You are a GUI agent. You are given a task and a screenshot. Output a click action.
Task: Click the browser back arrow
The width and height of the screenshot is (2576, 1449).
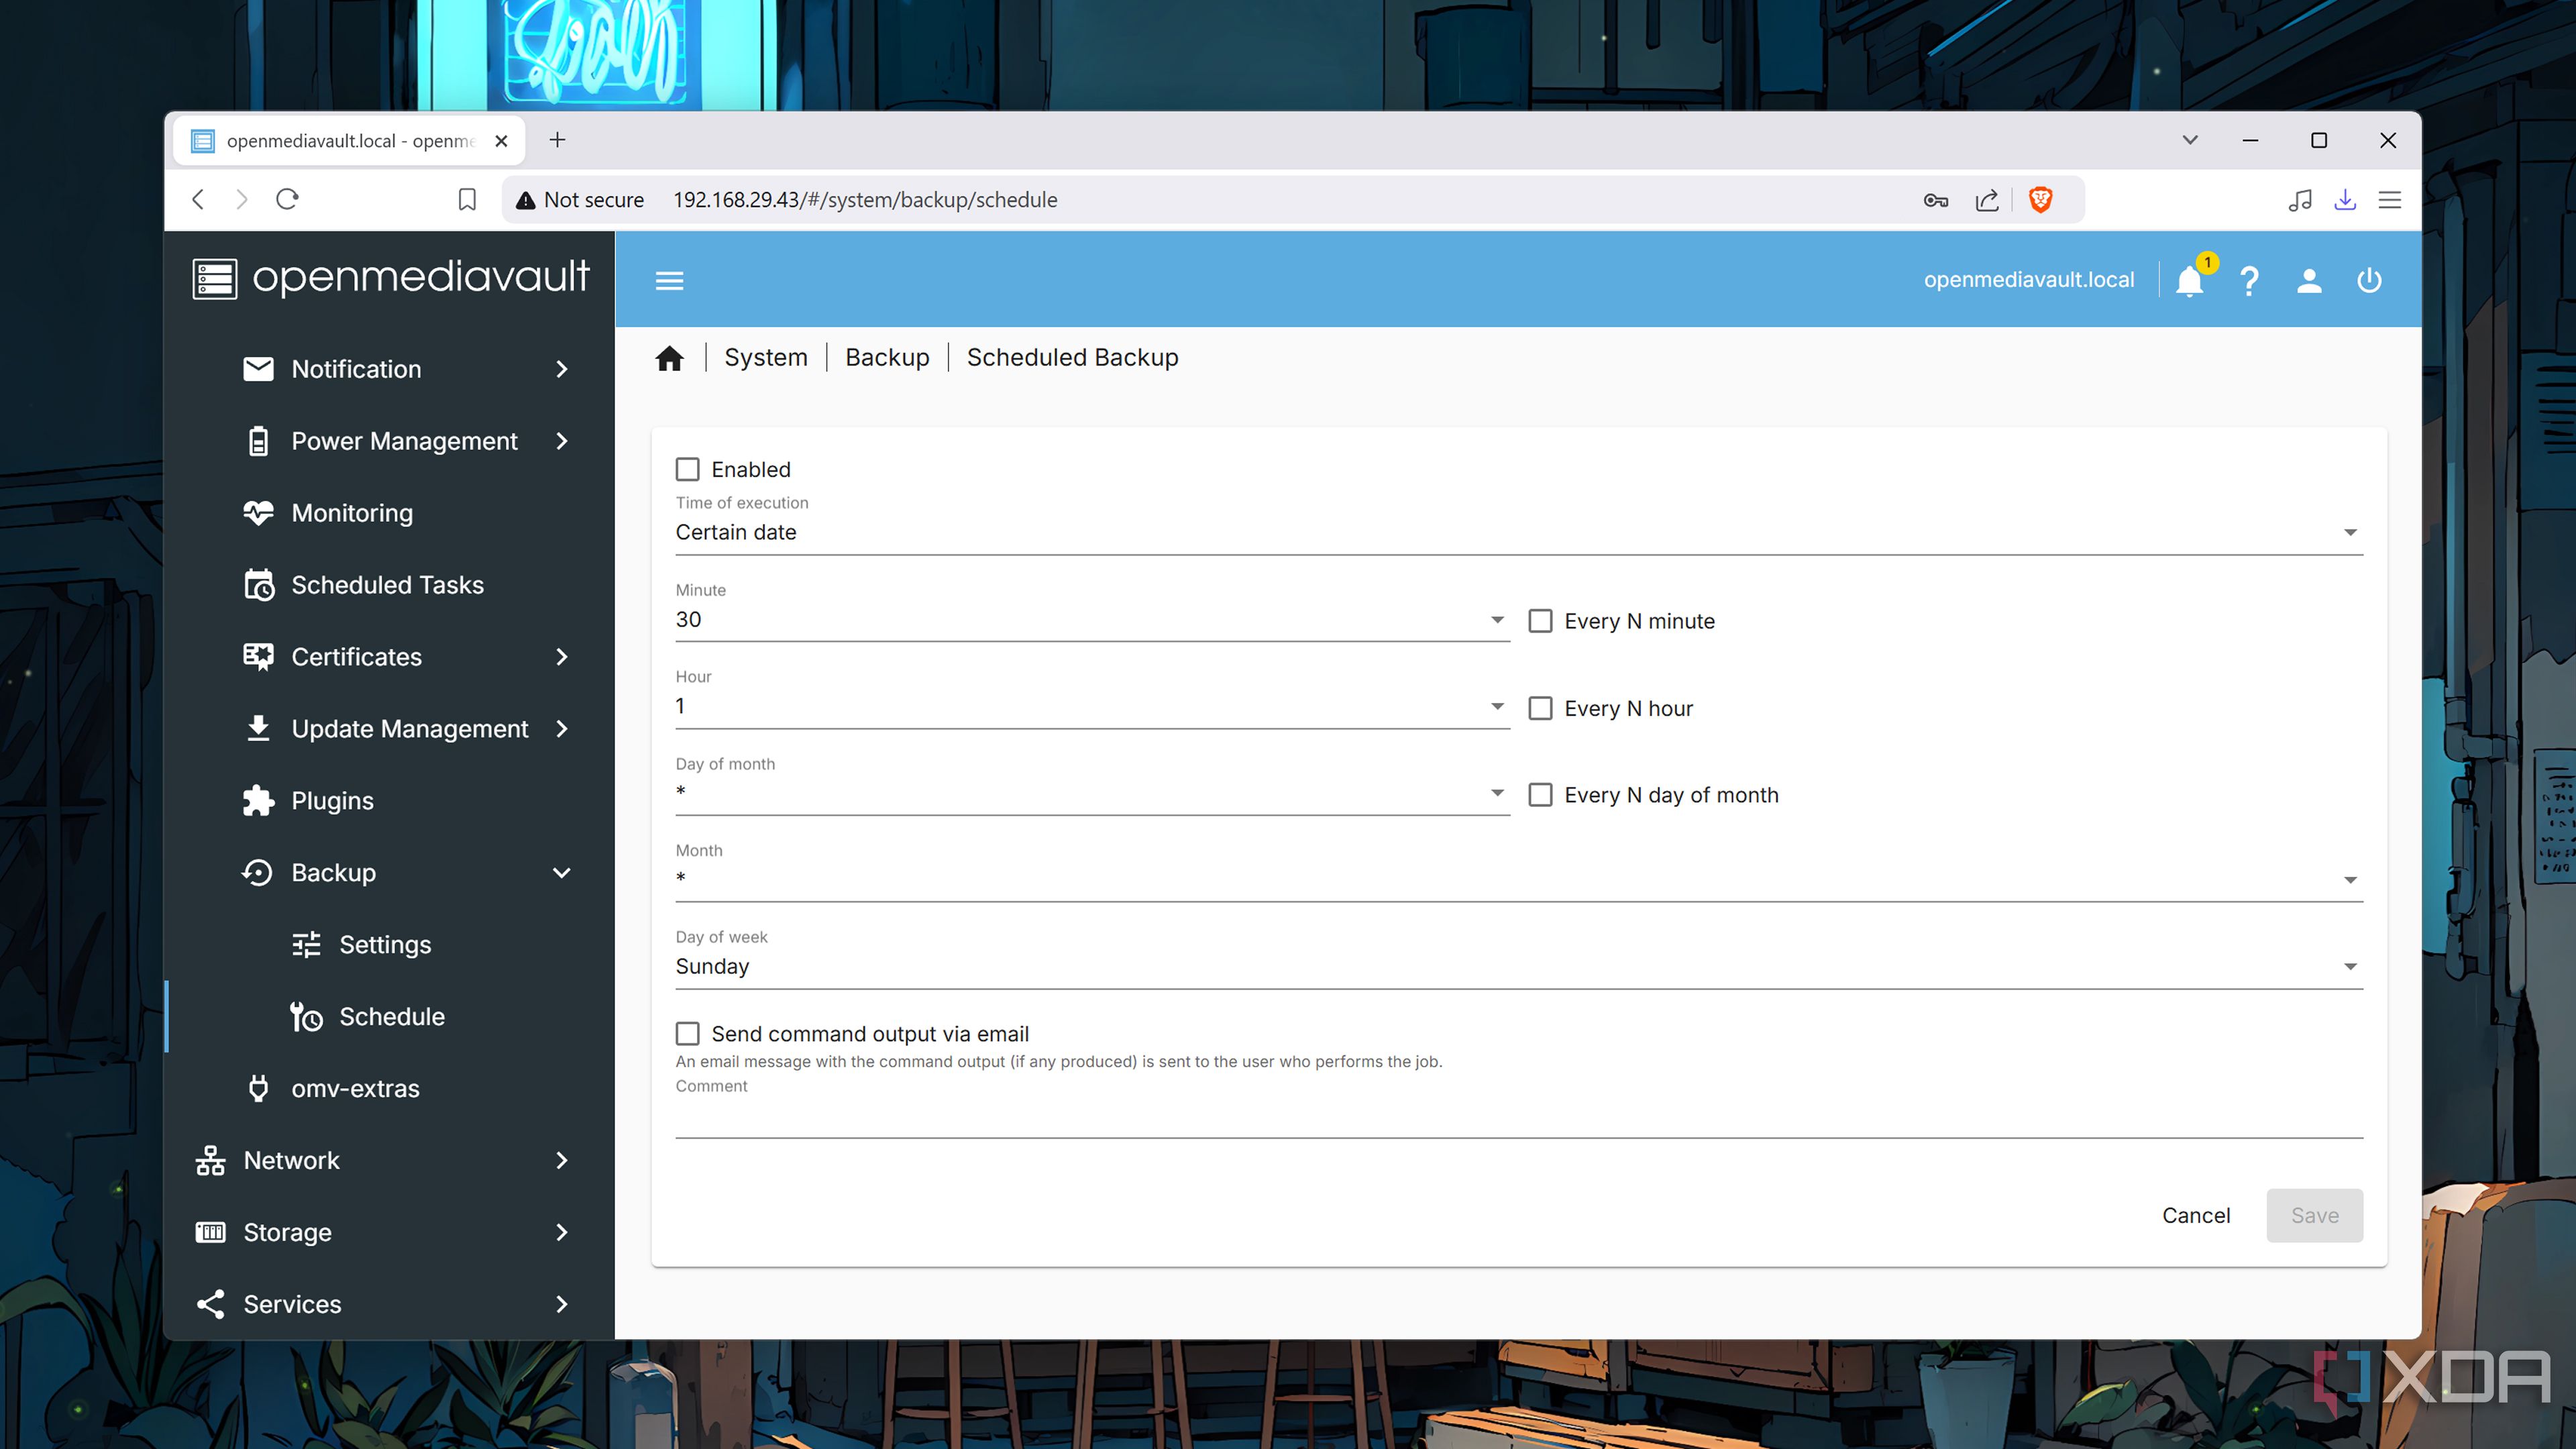click(x=198, y=199)
